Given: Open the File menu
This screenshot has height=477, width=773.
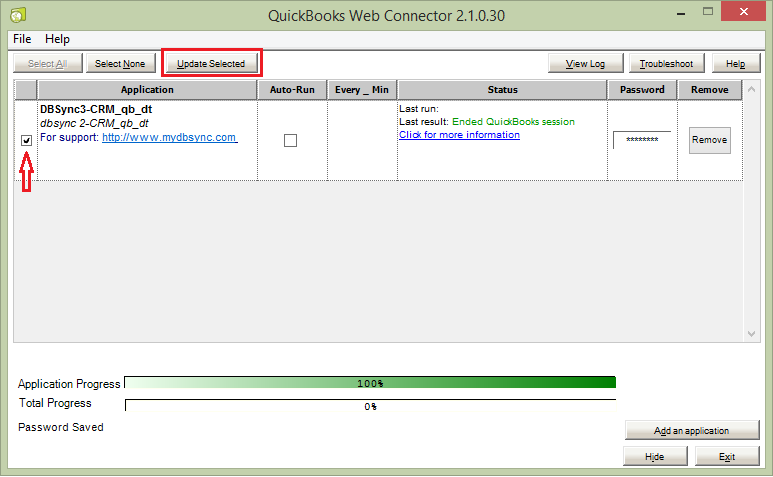Looking at the screenshot, I should tap(22, 39).
